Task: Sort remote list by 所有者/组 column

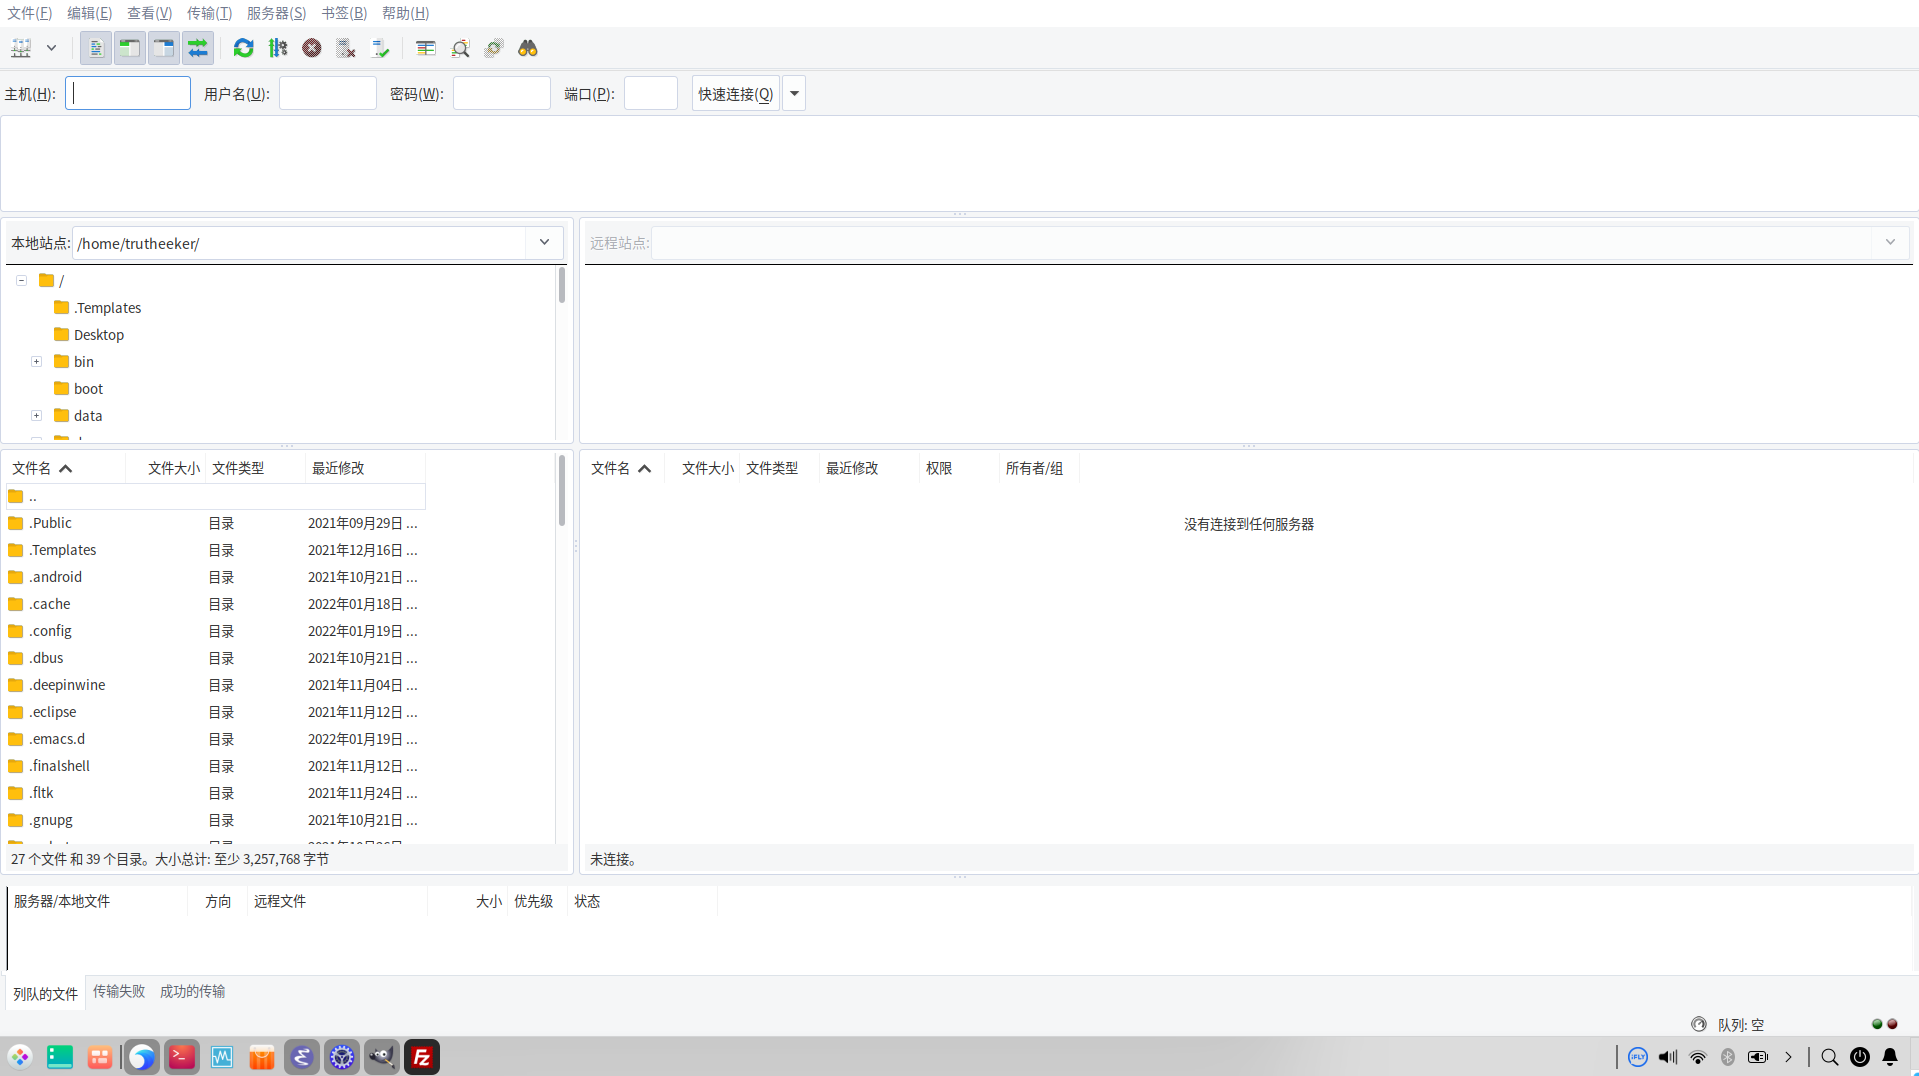Action: coord(1039,468)
